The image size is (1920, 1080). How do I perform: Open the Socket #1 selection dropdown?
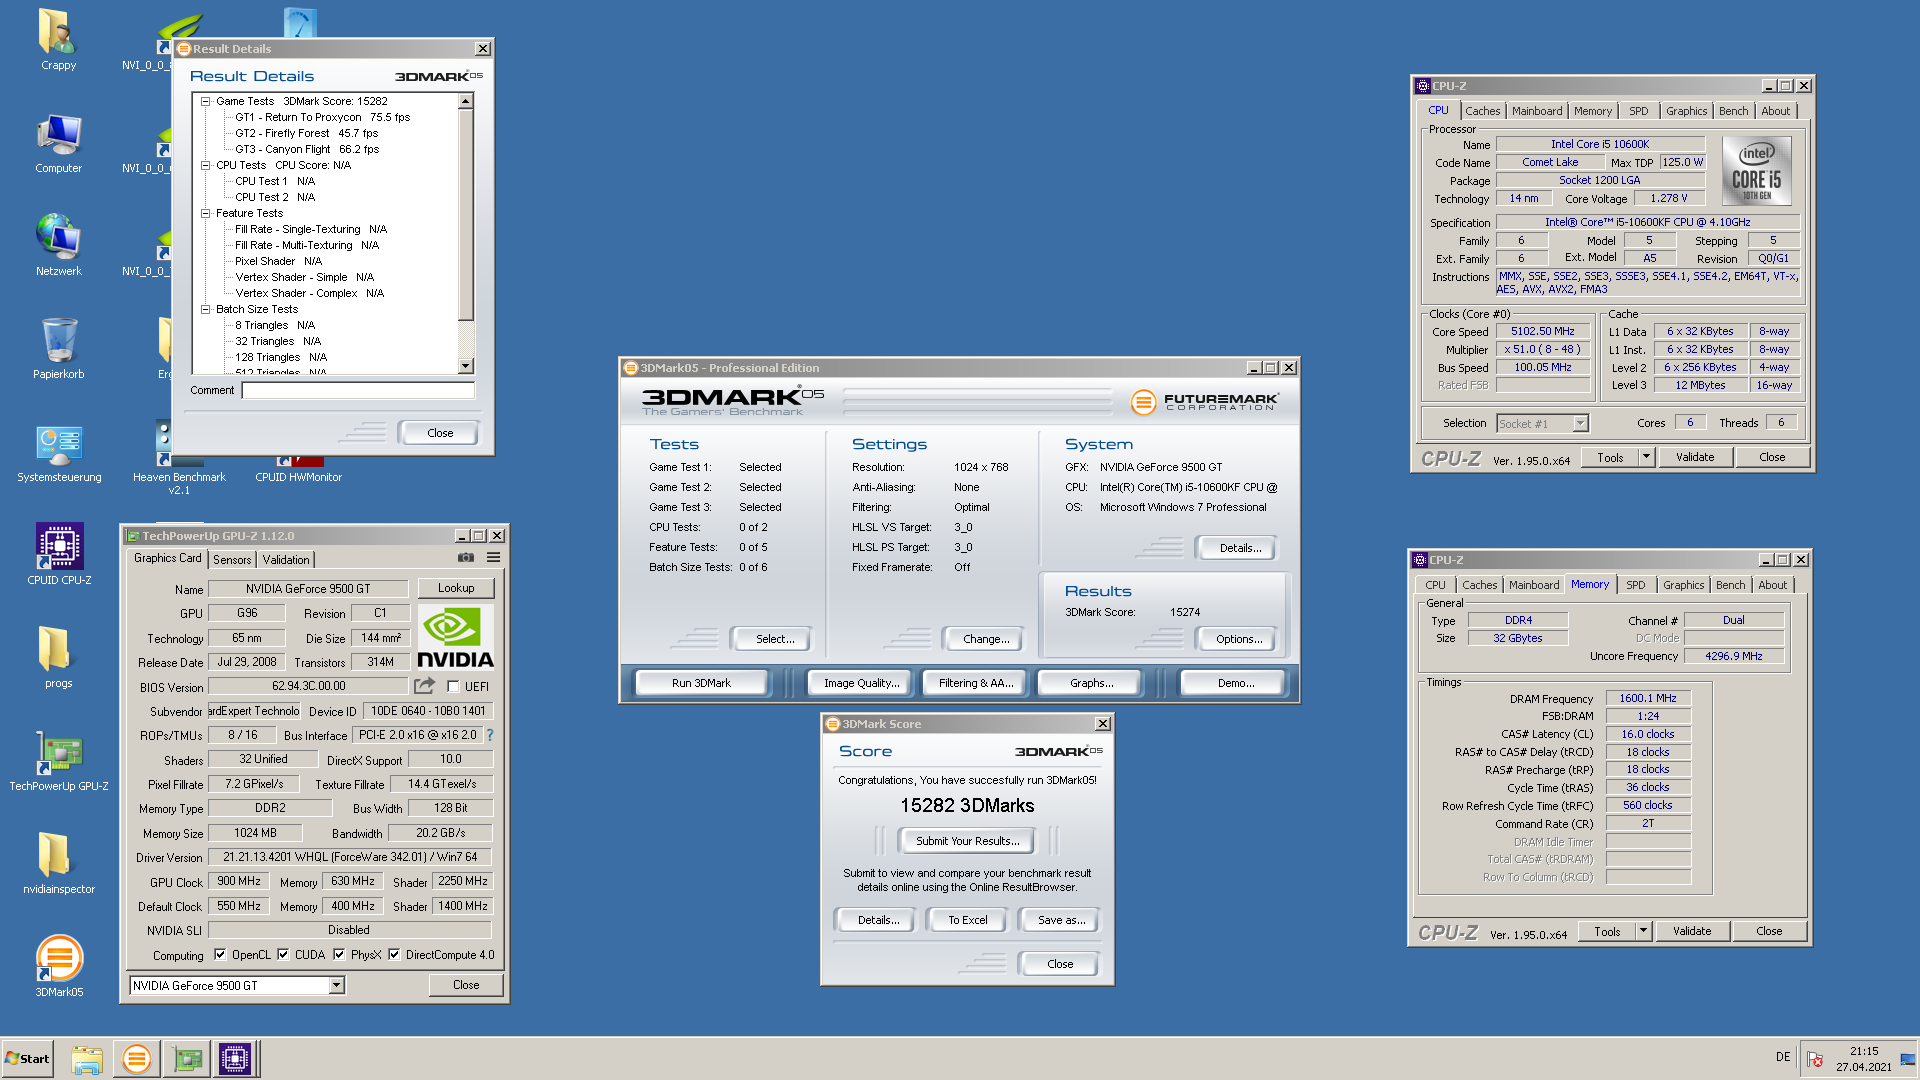(1580, 424)
